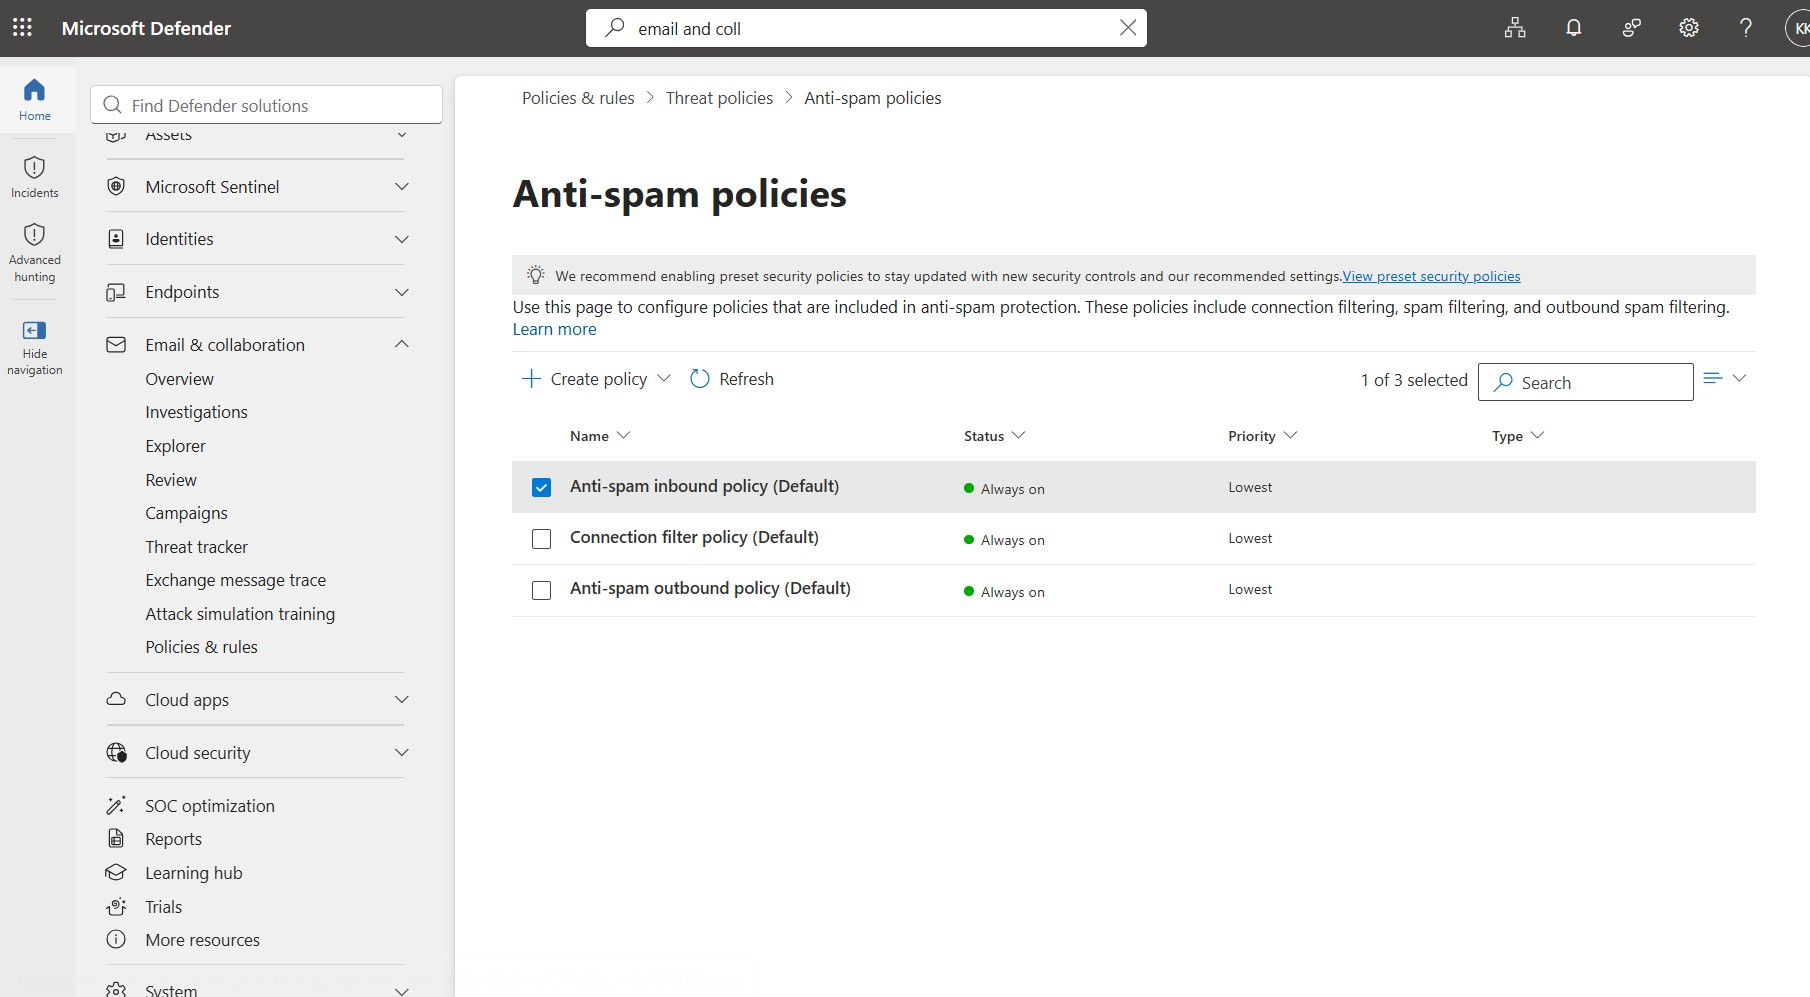Open the community feedback icon in header
Screen dimensions: 1810x997
1631,28
